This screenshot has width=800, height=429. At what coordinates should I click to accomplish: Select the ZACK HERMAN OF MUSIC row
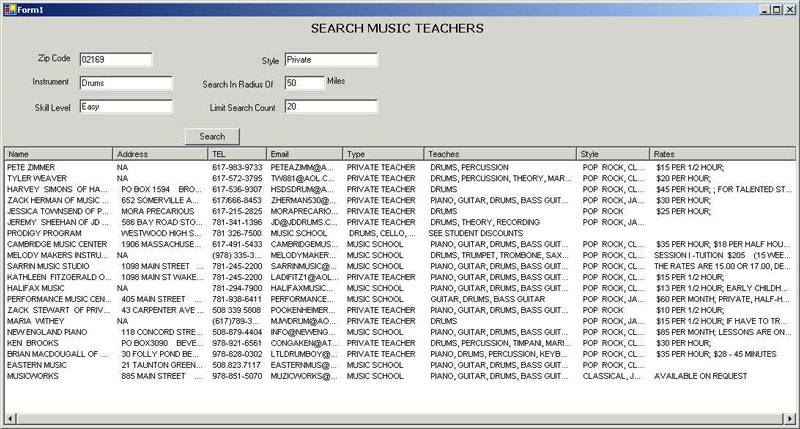(399, 200)
